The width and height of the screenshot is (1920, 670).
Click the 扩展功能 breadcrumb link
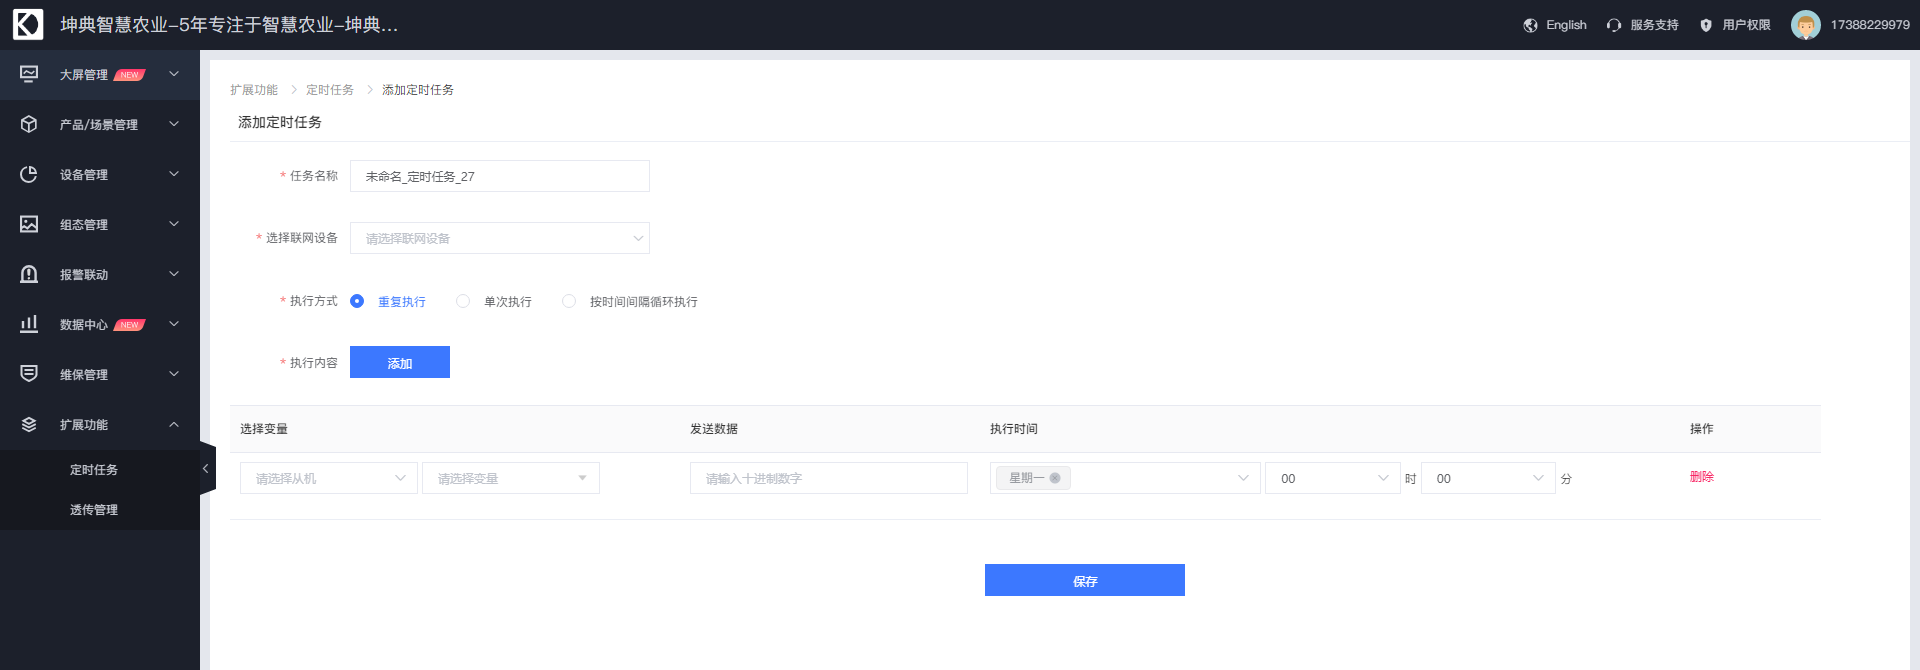tap(254, 90)
